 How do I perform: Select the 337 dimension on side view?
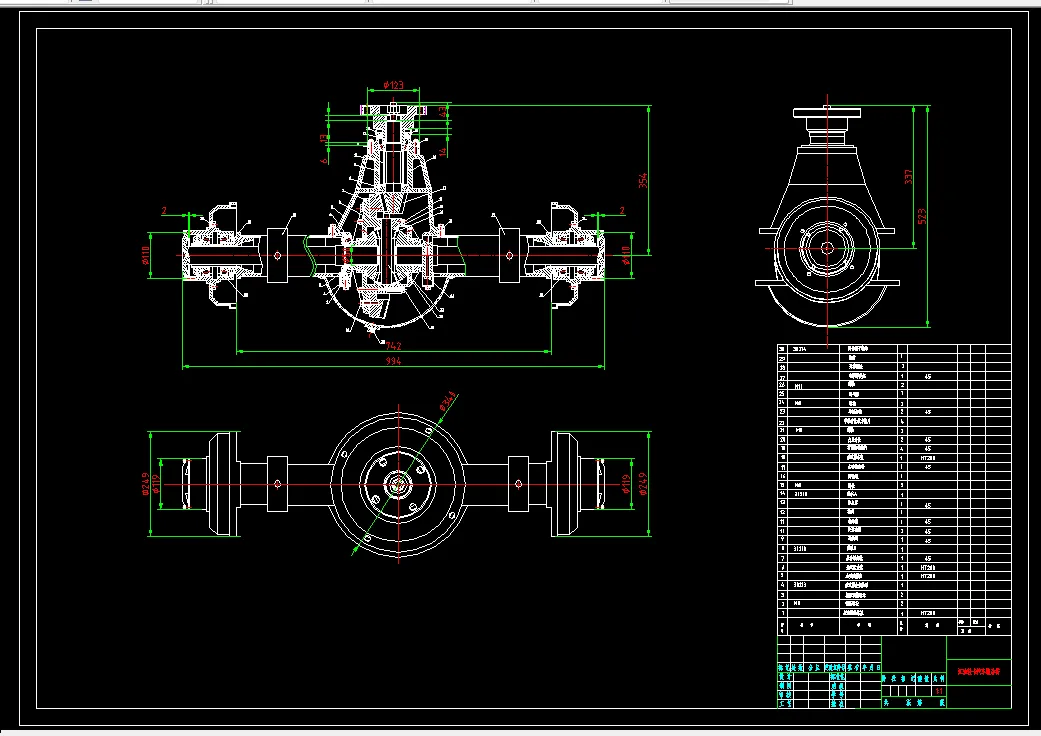click(x=908, y=177)
